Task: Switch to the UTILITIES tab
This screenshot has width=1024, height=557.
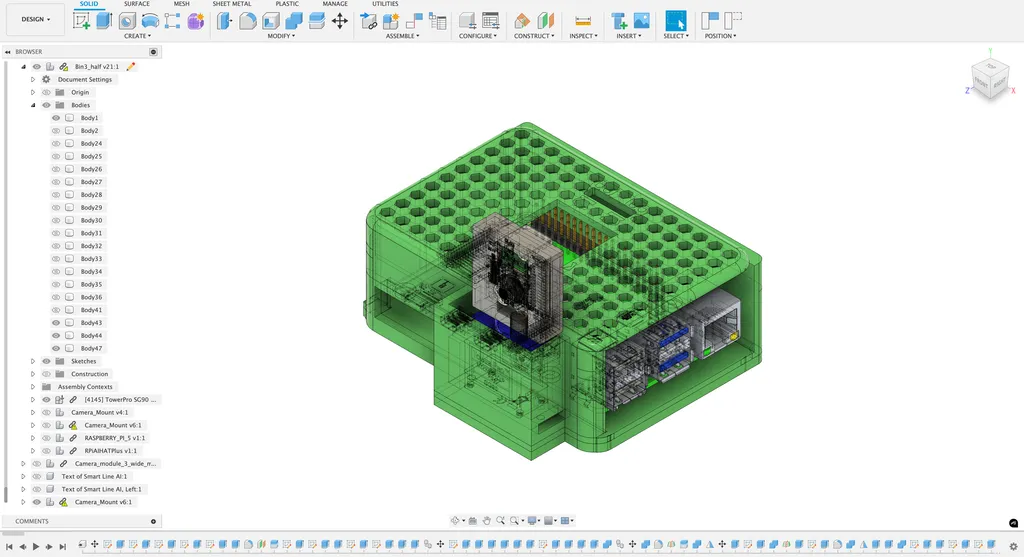Action: (385, 4)
